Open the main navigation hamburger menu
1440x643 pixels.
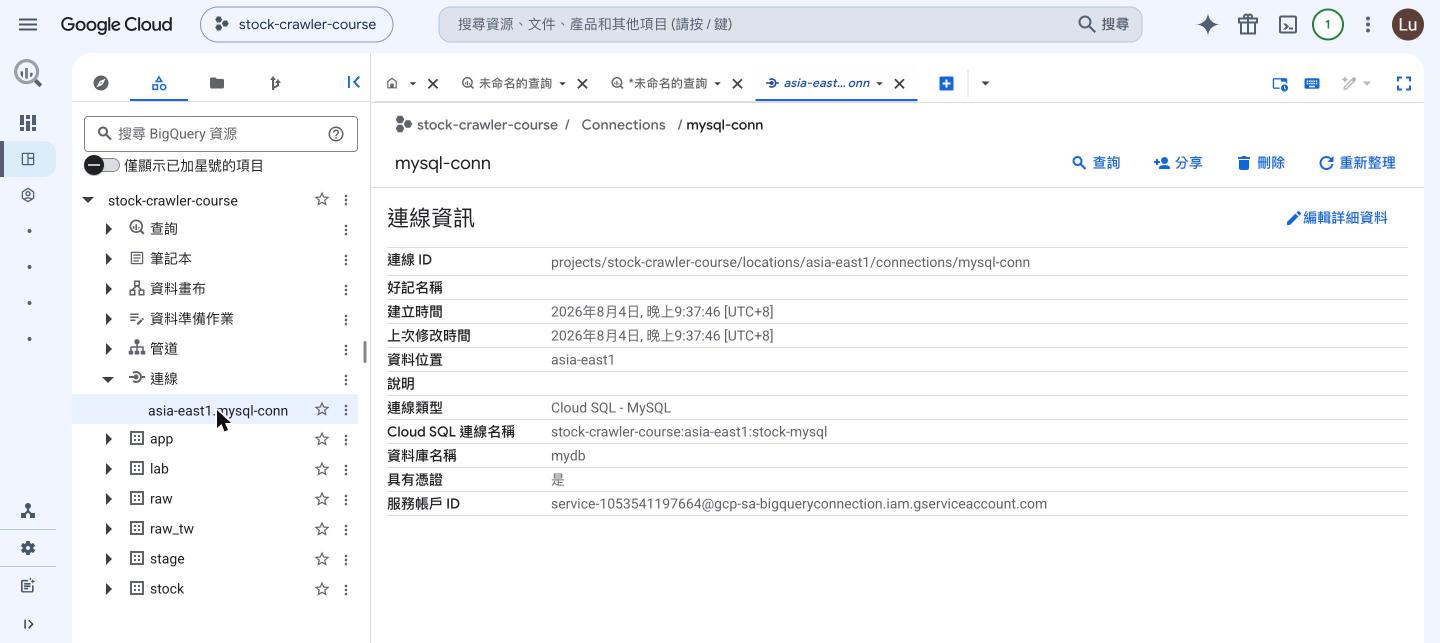28,24
